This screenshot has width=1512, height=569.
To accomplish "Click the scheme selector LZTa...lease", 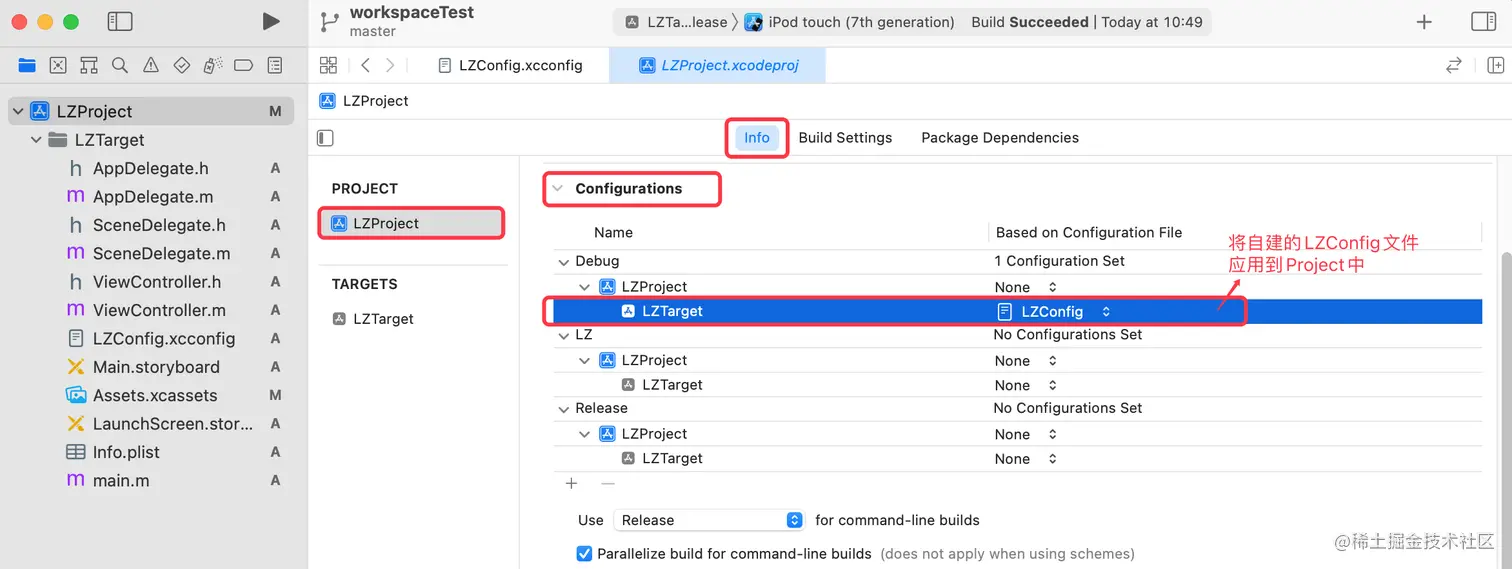I will 675,22.
